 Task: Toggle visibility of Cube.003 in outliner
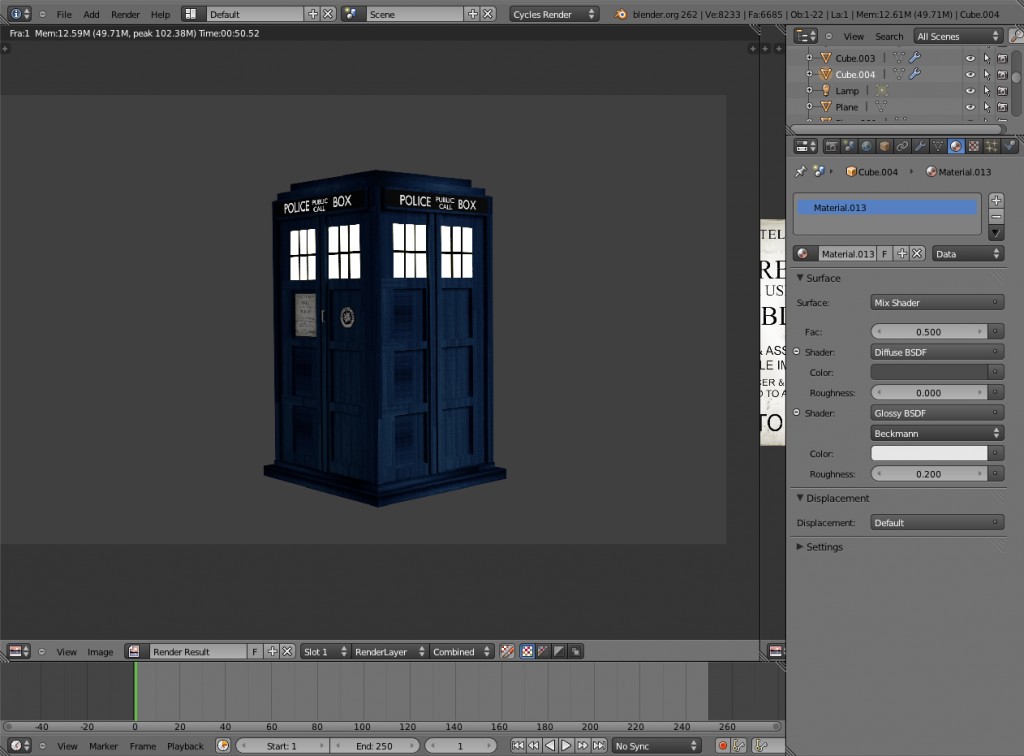(x=971, y=58)
